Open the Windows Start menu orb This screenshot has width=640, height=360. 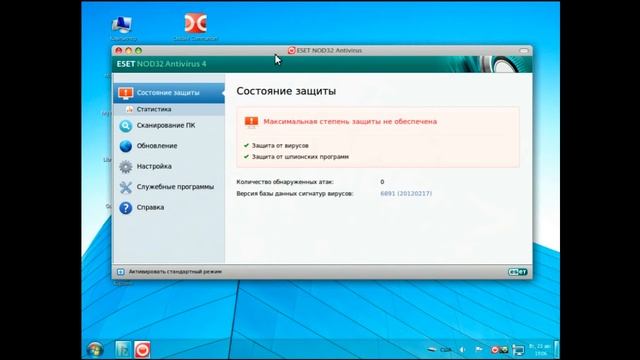96,349
